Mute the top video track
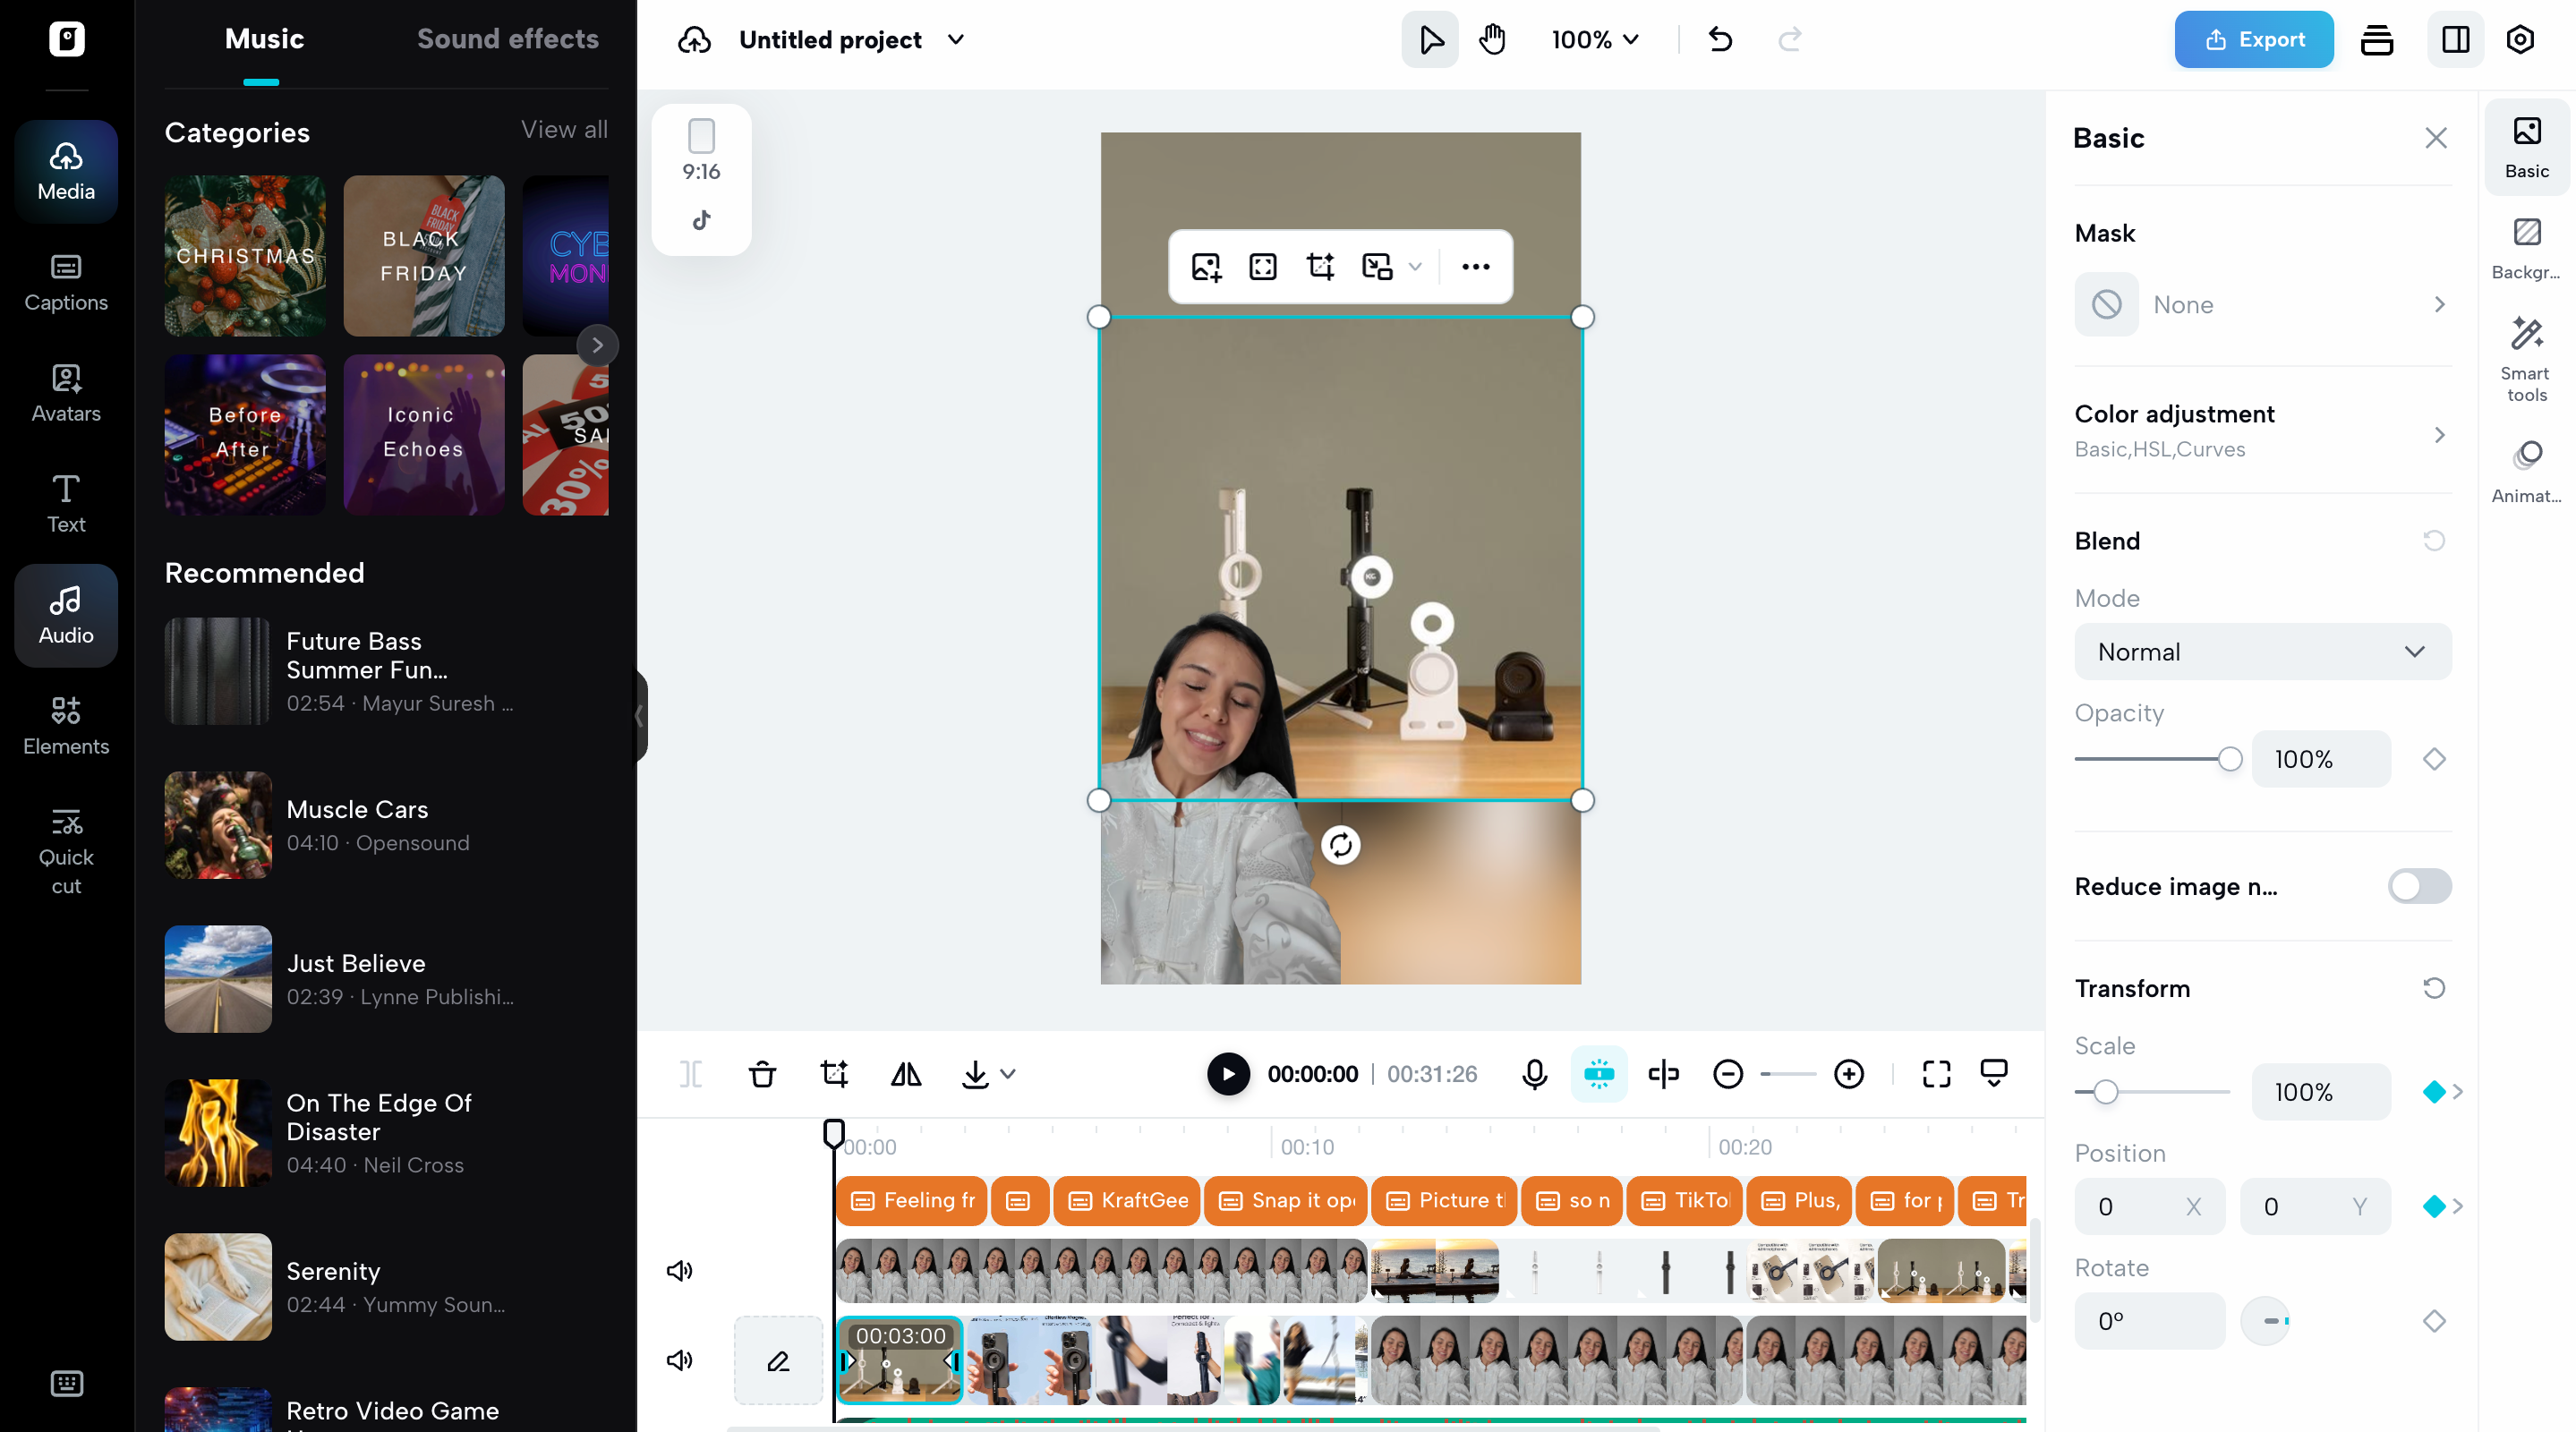The image size is (2576, 1432). pyautogui.click(x=679, y=1270)
